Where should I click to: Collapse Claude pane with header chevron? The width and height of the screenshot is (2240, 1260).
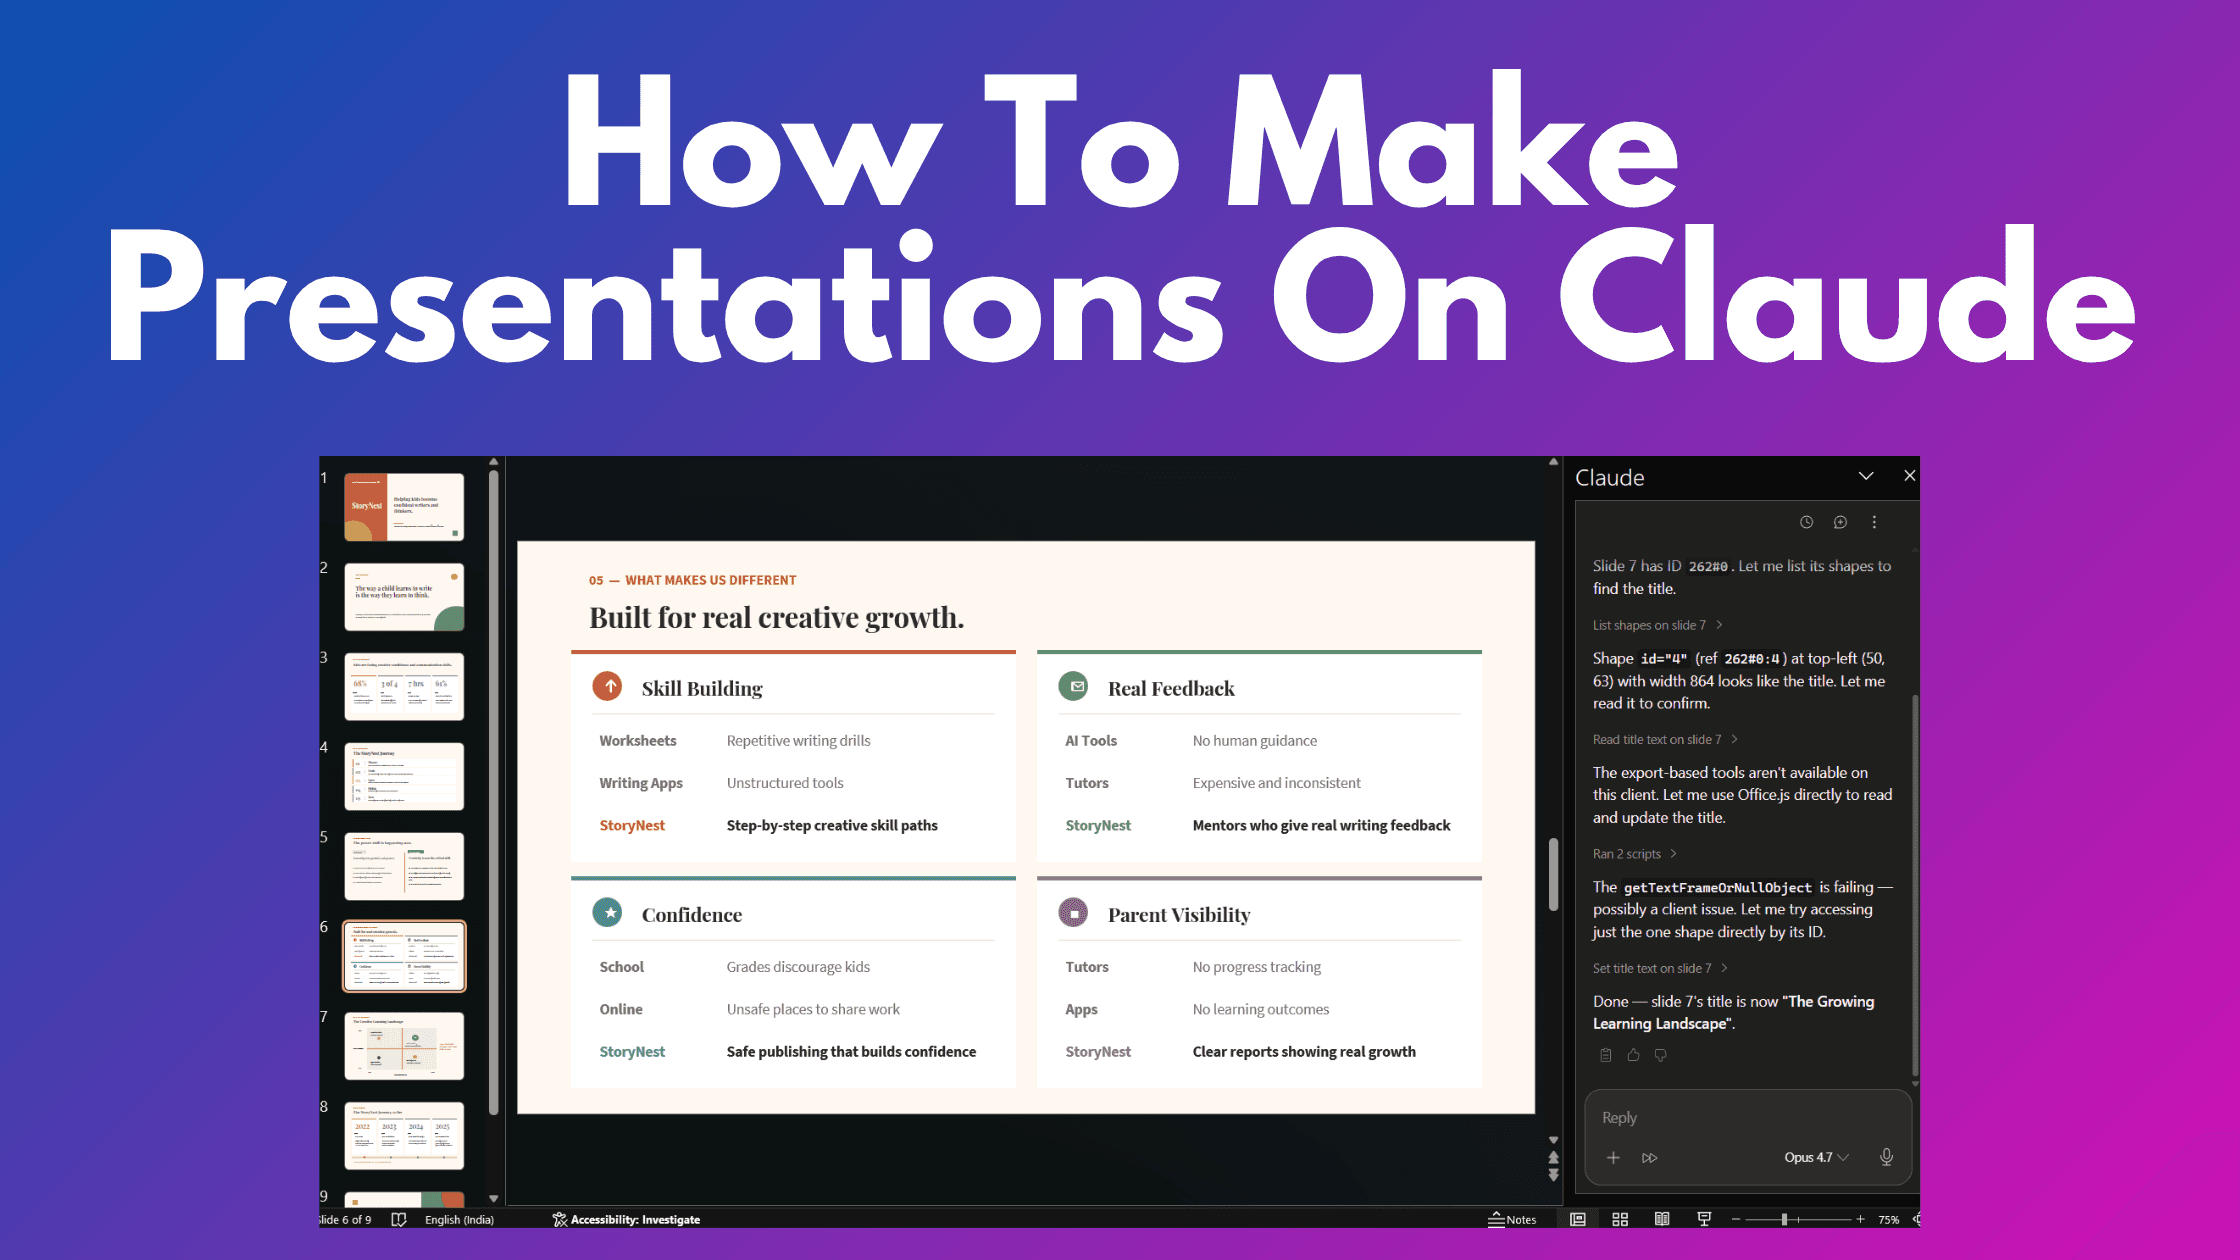pos(1866,476)
